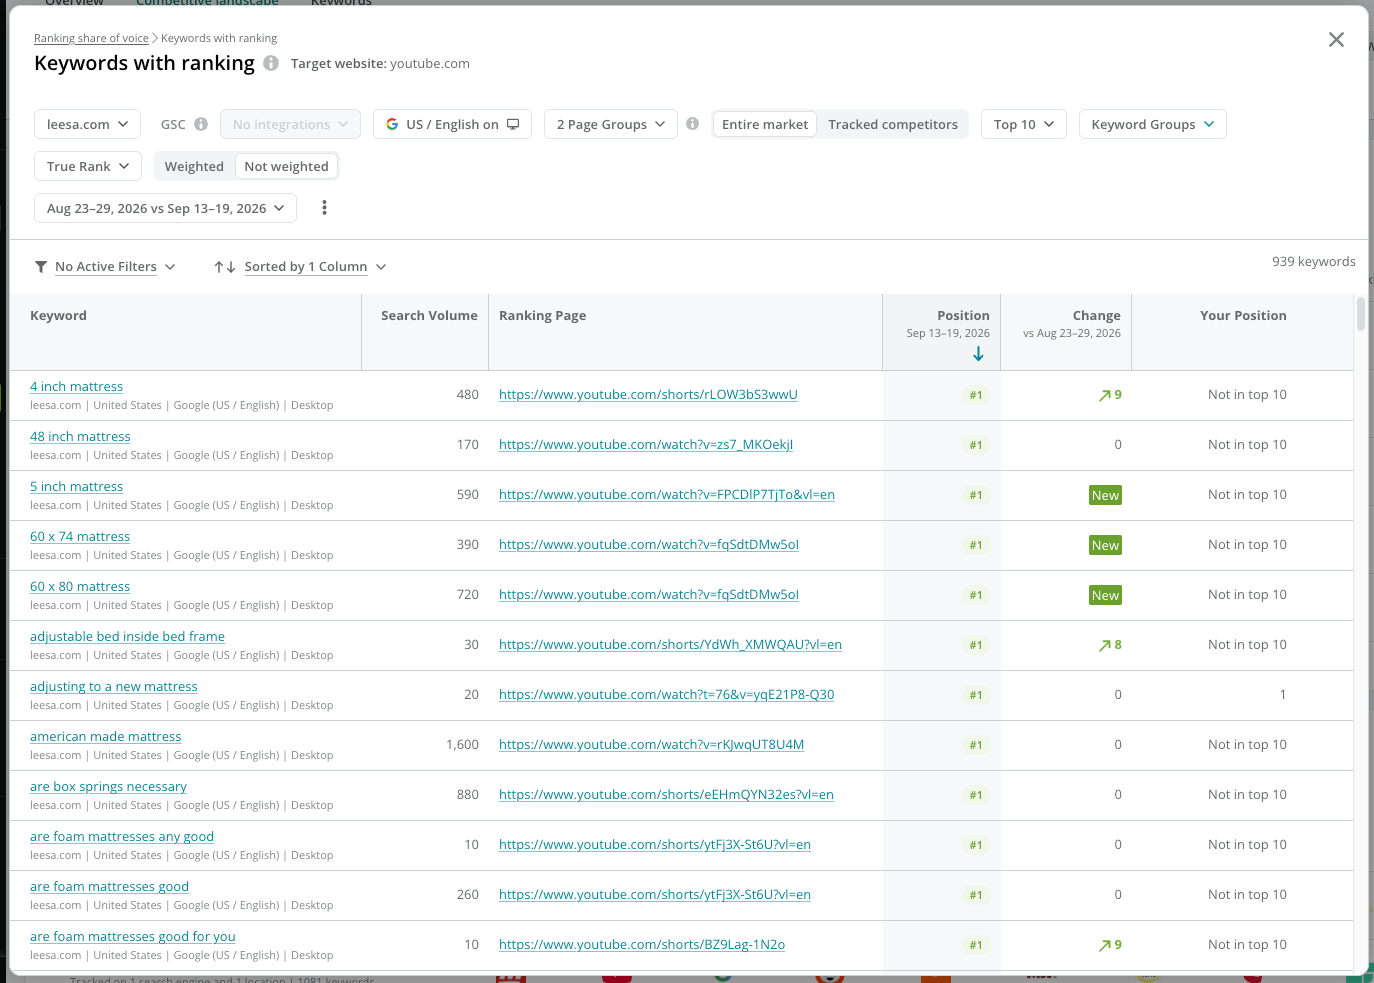Open the True Rank dropdown
Viewport: 1374px width, 983px height.
point(88,166)
